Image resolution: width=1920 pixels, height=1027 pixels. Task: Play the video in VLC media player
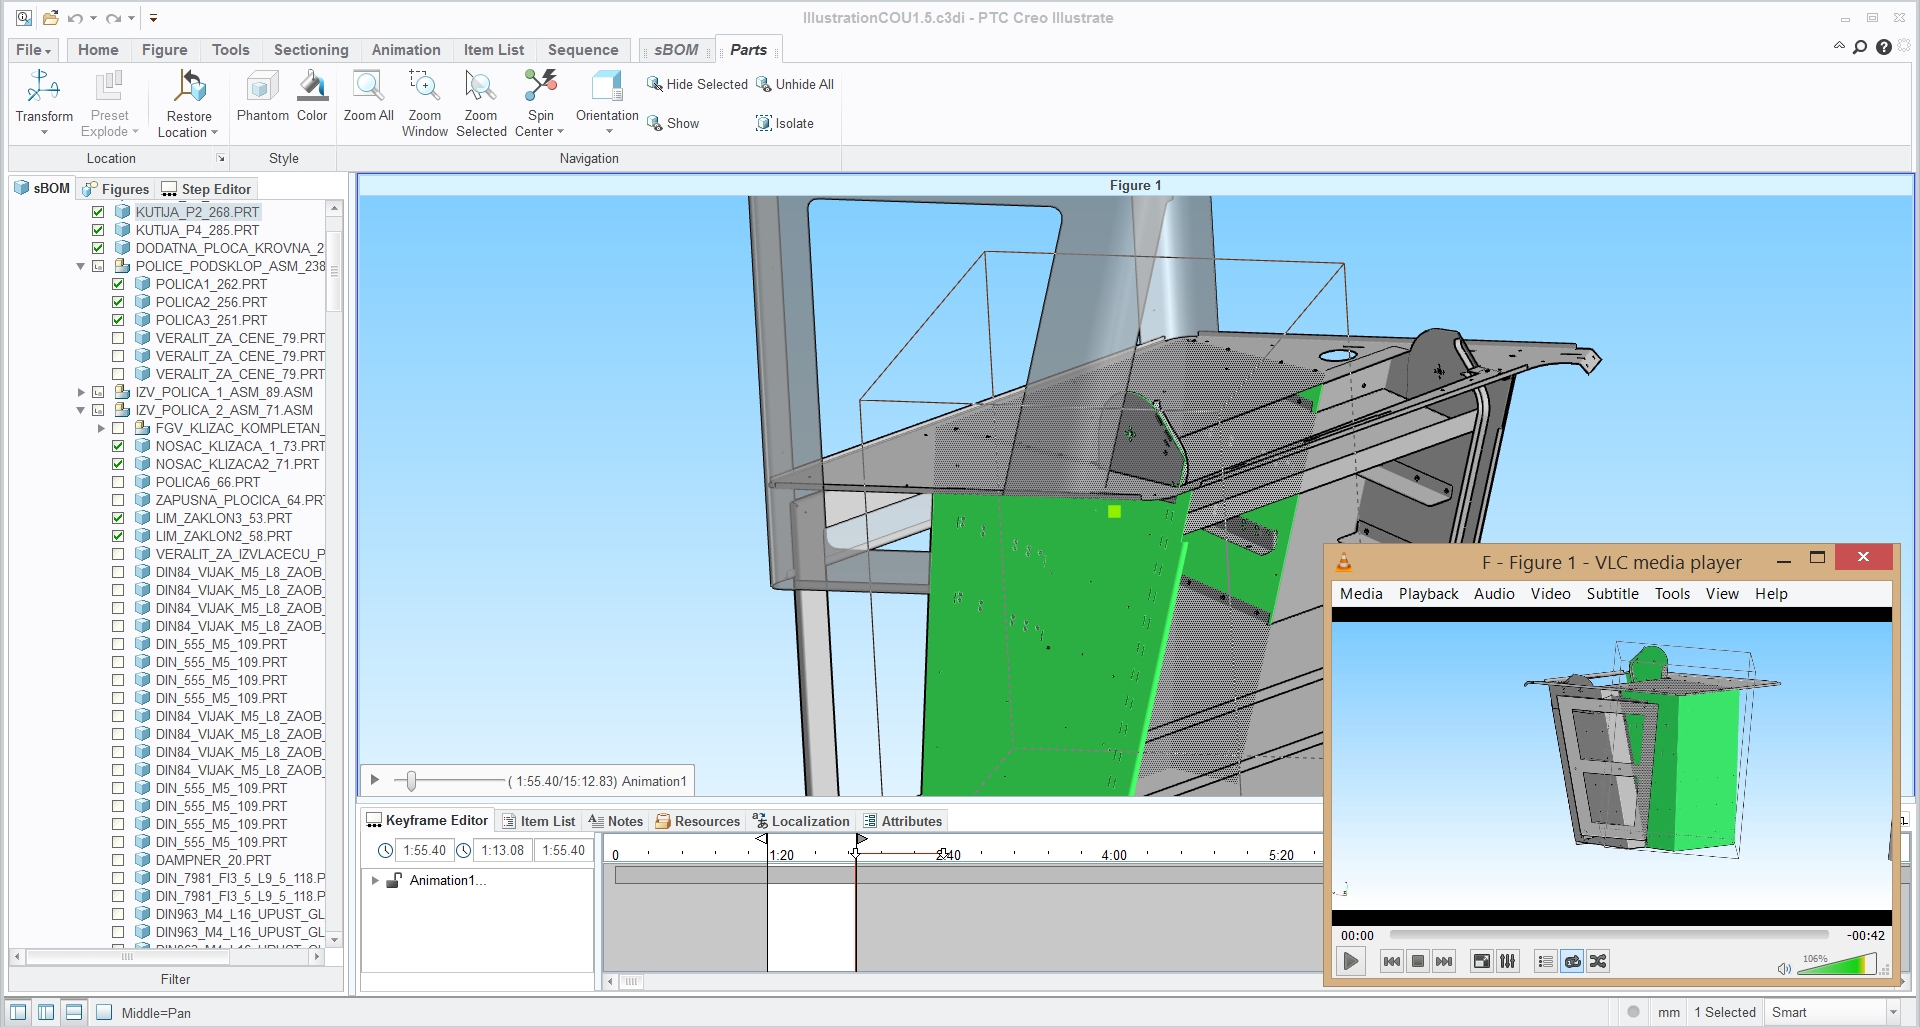[1351, 962]
